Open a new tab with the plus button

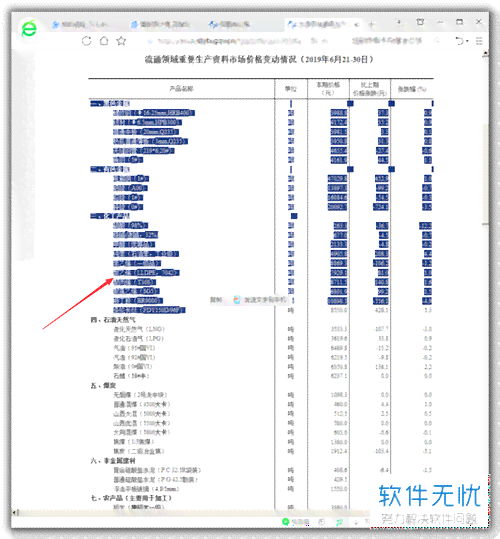pos(371,24)
